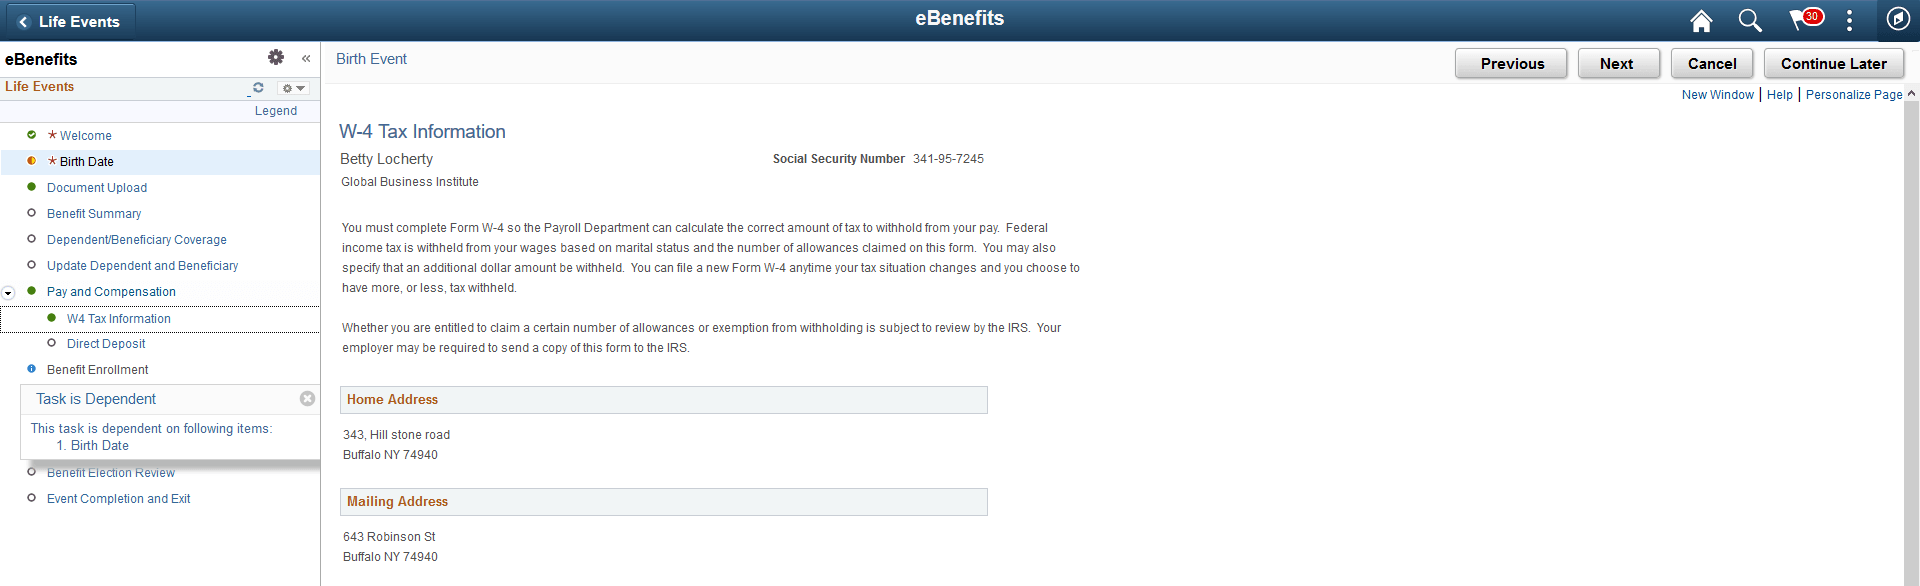The height and width of the screenshot is (586, 1920).
Task: Open the Direct Deposit step
Action: 106,344
